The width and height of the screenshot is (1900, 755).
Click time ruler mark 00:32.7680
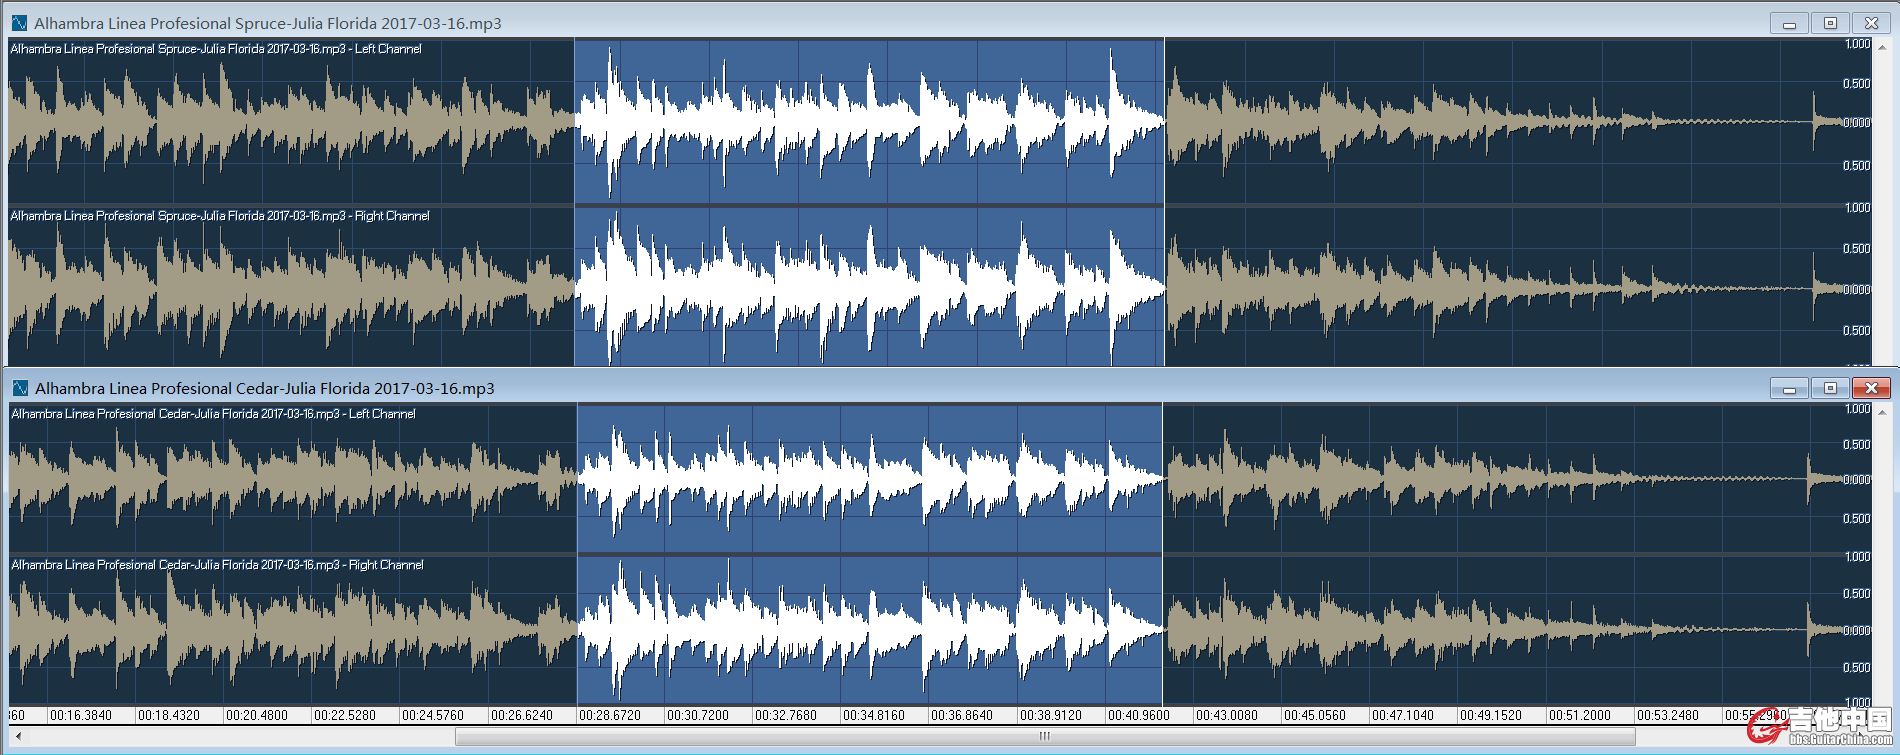click(x=786, y=716)
